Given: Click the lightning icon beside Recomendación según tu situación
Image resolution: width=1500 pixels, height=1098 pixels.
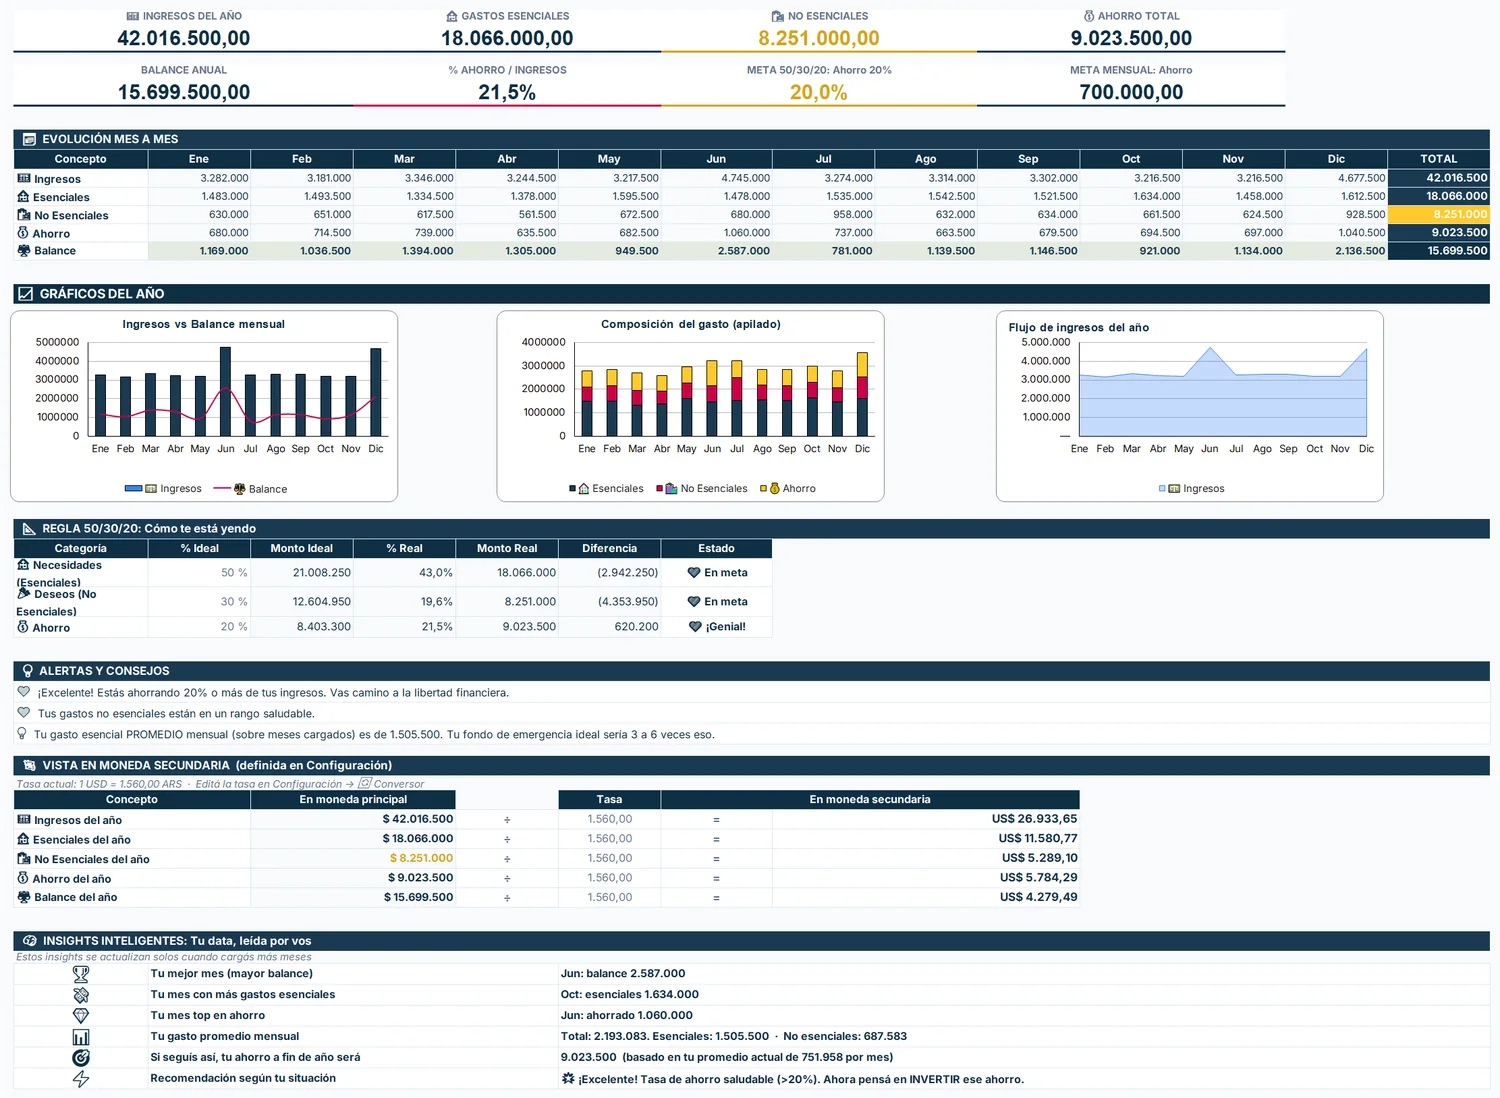Looking at the screenshot, I should click(x=81, y=1079).
